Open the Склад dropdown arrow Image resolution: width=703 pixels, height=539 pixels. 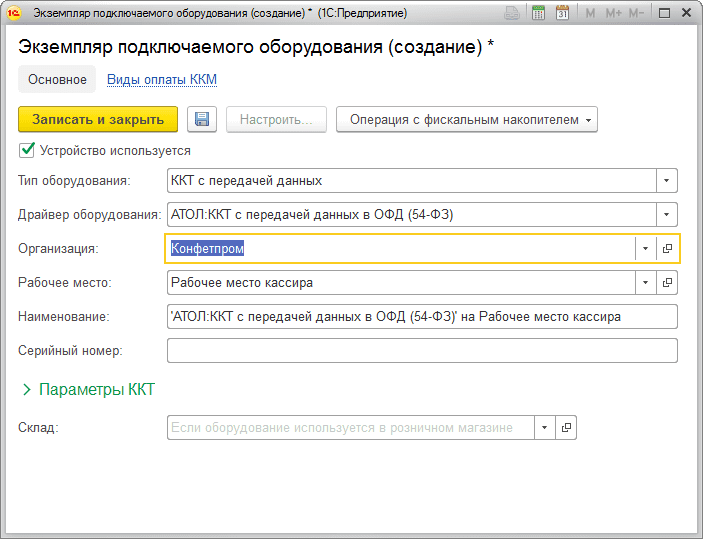coord(545,427)
